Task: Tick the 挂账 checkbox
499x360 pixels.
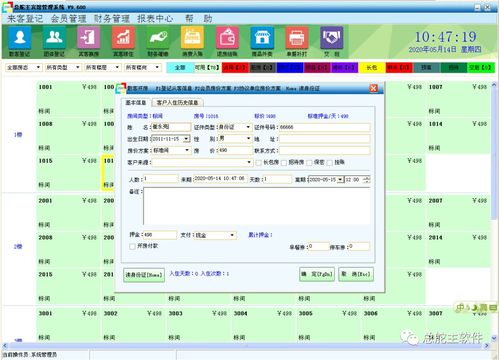Action: point(330,163)
